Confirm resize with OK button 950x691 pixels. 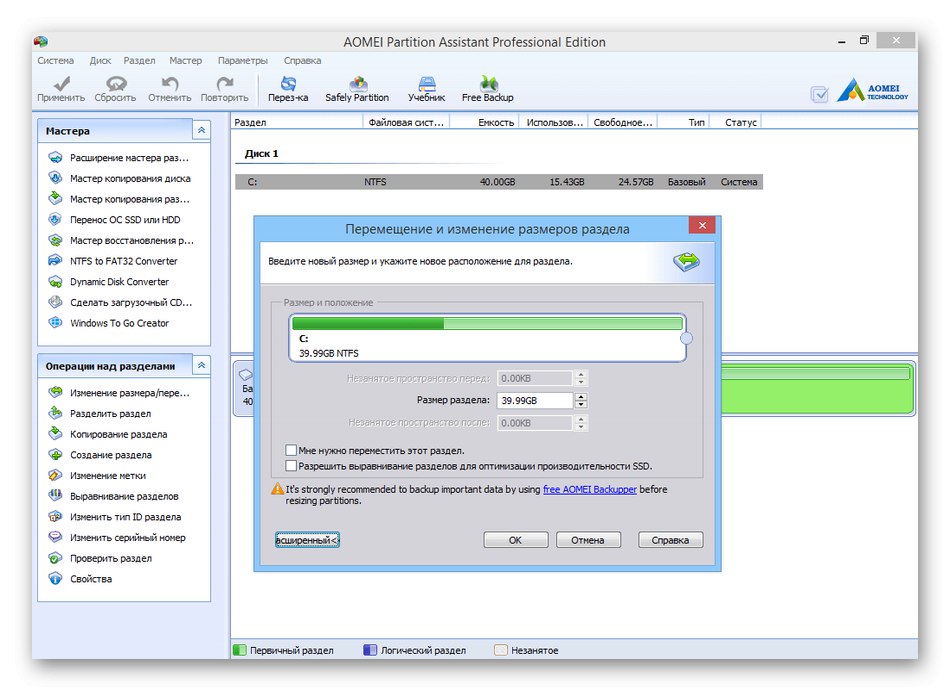[x=516, y=540]
